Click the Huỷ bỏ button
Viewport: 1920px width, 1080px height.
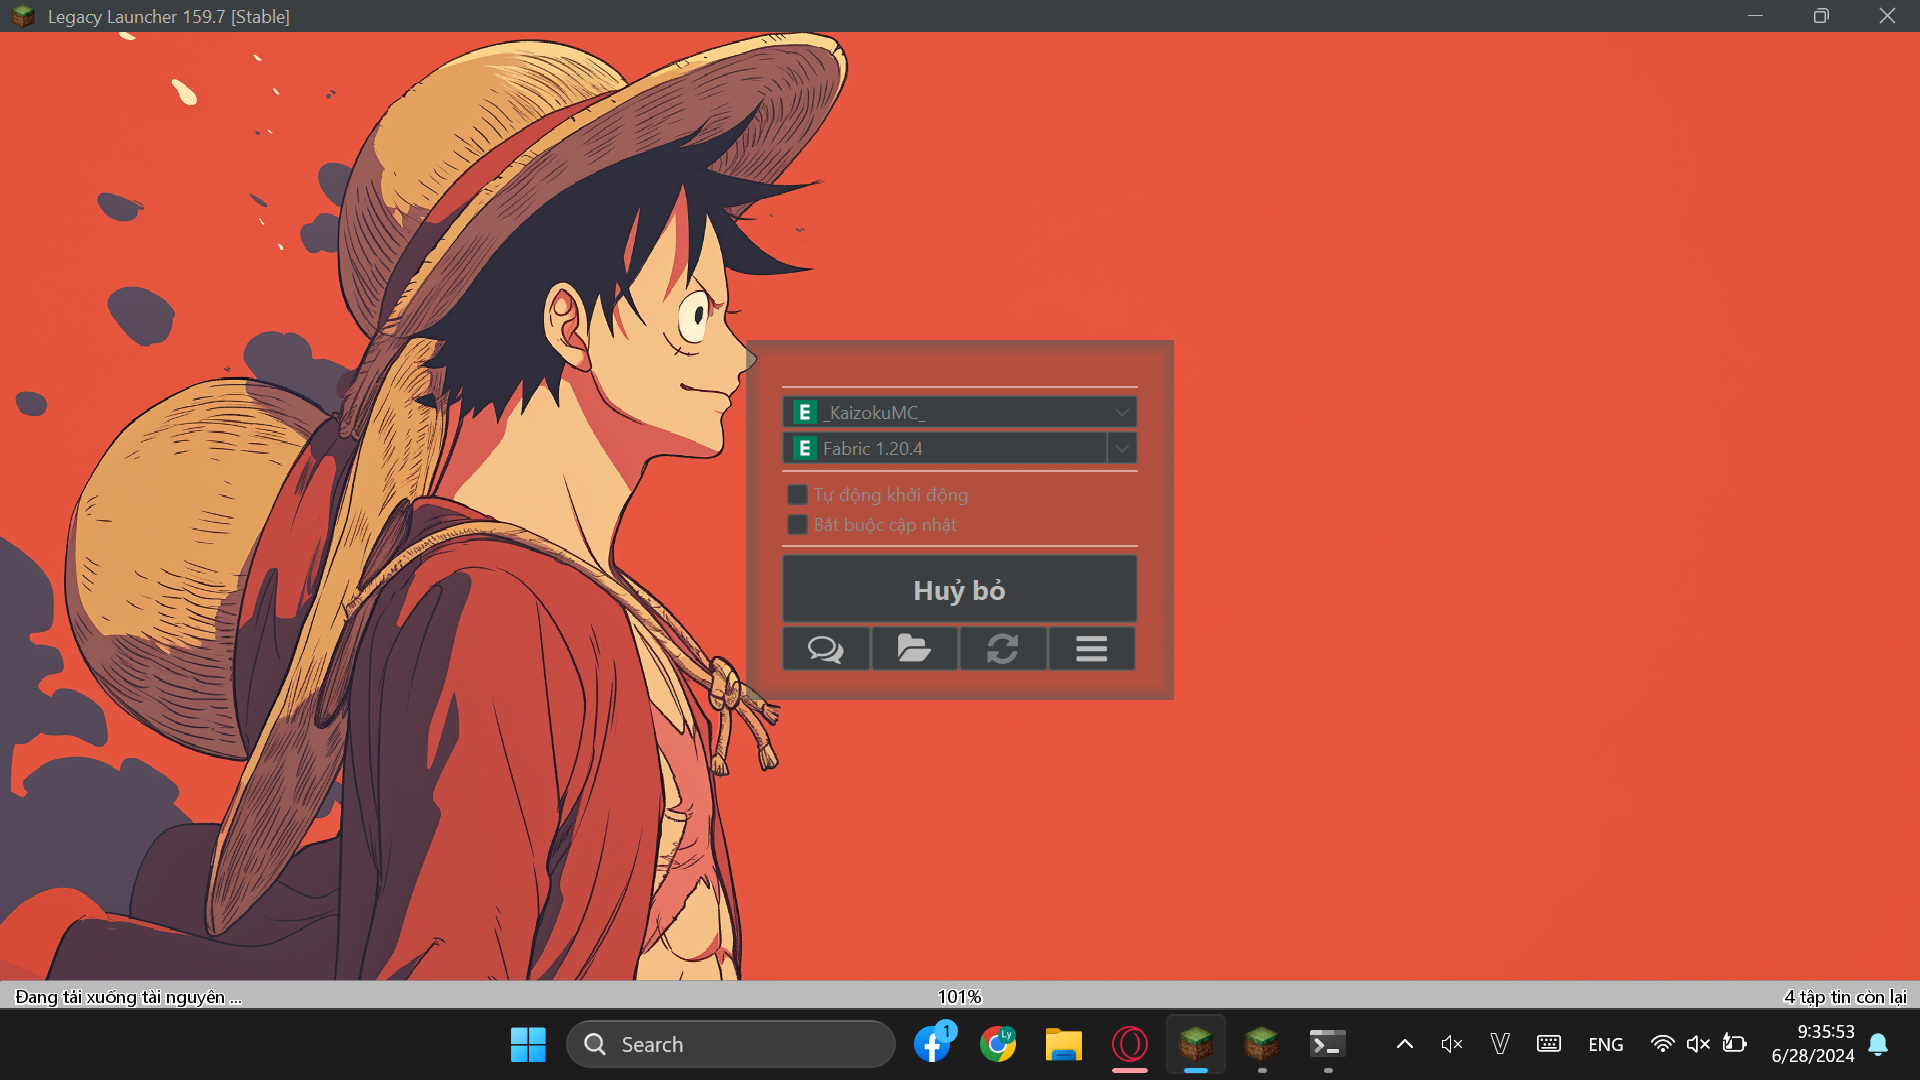[x=959, y=590]
